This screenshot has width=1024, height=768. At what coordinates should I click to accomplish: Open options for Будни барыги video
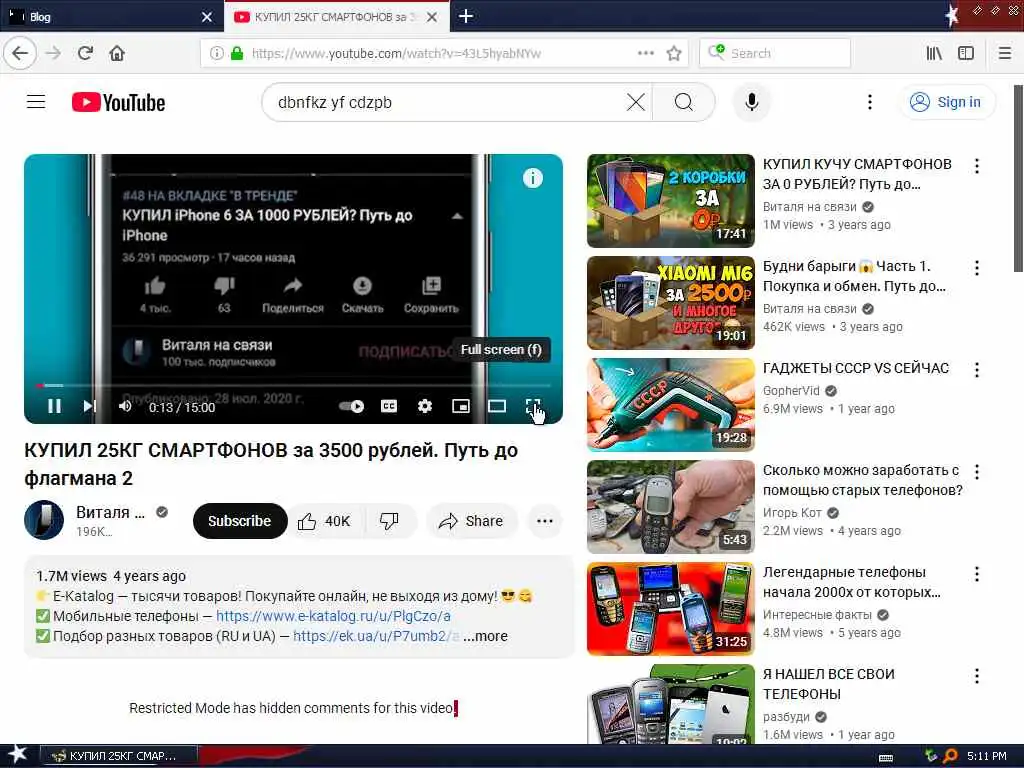[976, 268]
